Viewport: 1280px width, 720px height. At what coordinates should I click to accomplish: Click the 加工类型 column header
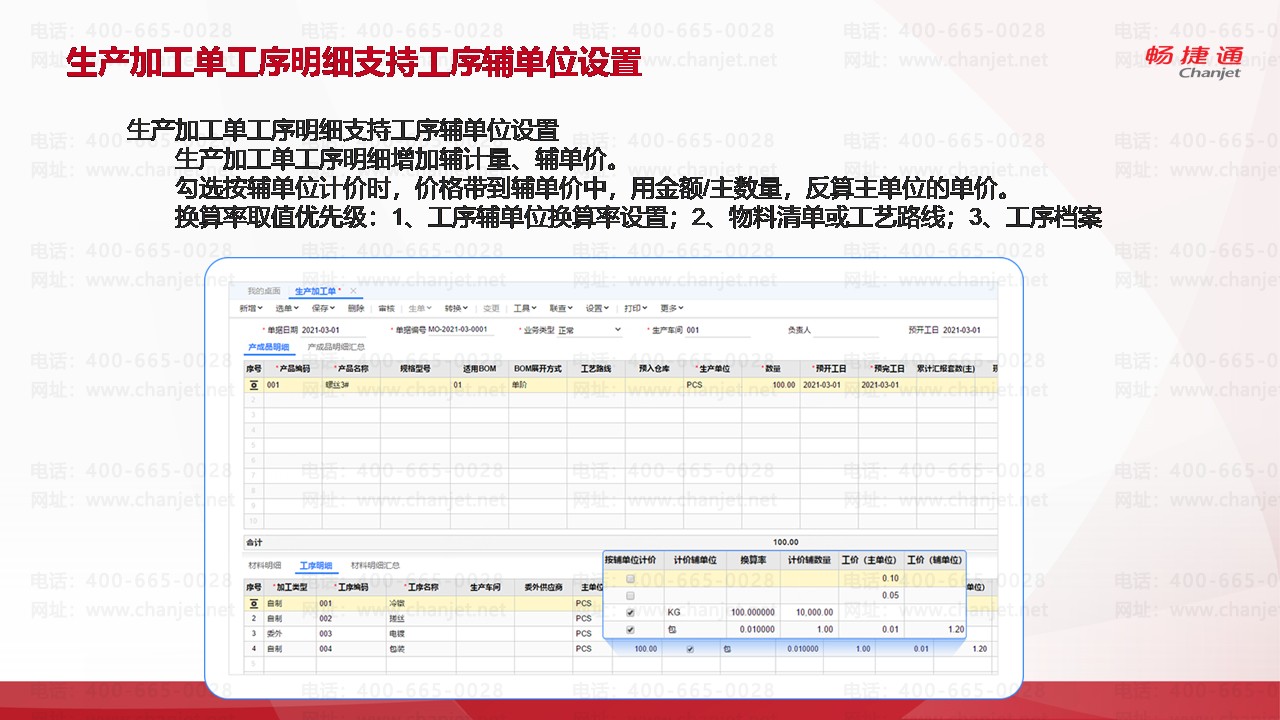tap(290, 587)
